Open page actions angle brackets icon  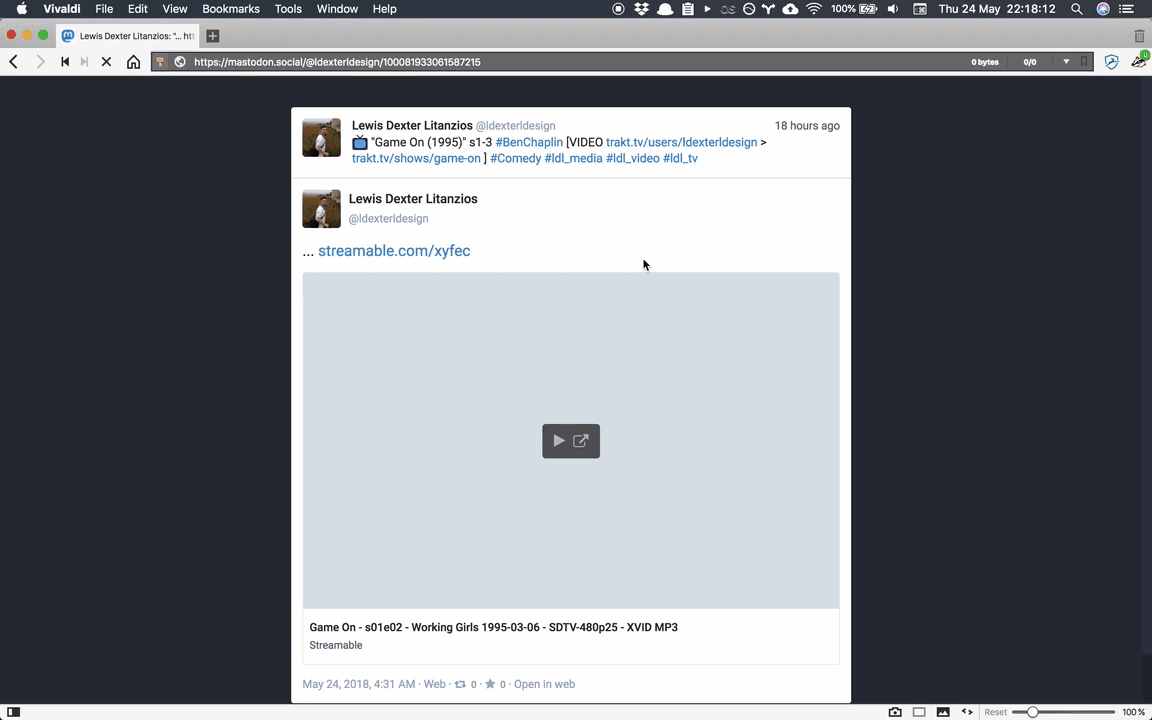(x=967, y=712)
